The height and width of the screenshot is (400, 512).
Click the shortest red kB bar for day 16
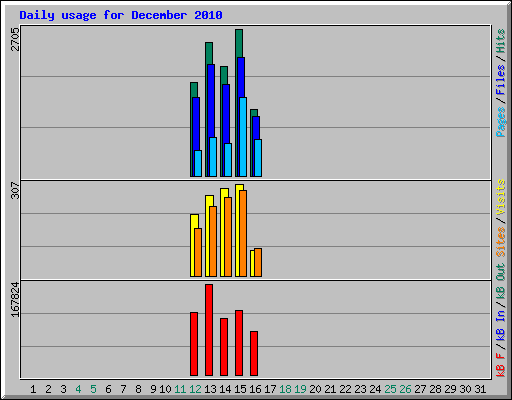(254, 353)
